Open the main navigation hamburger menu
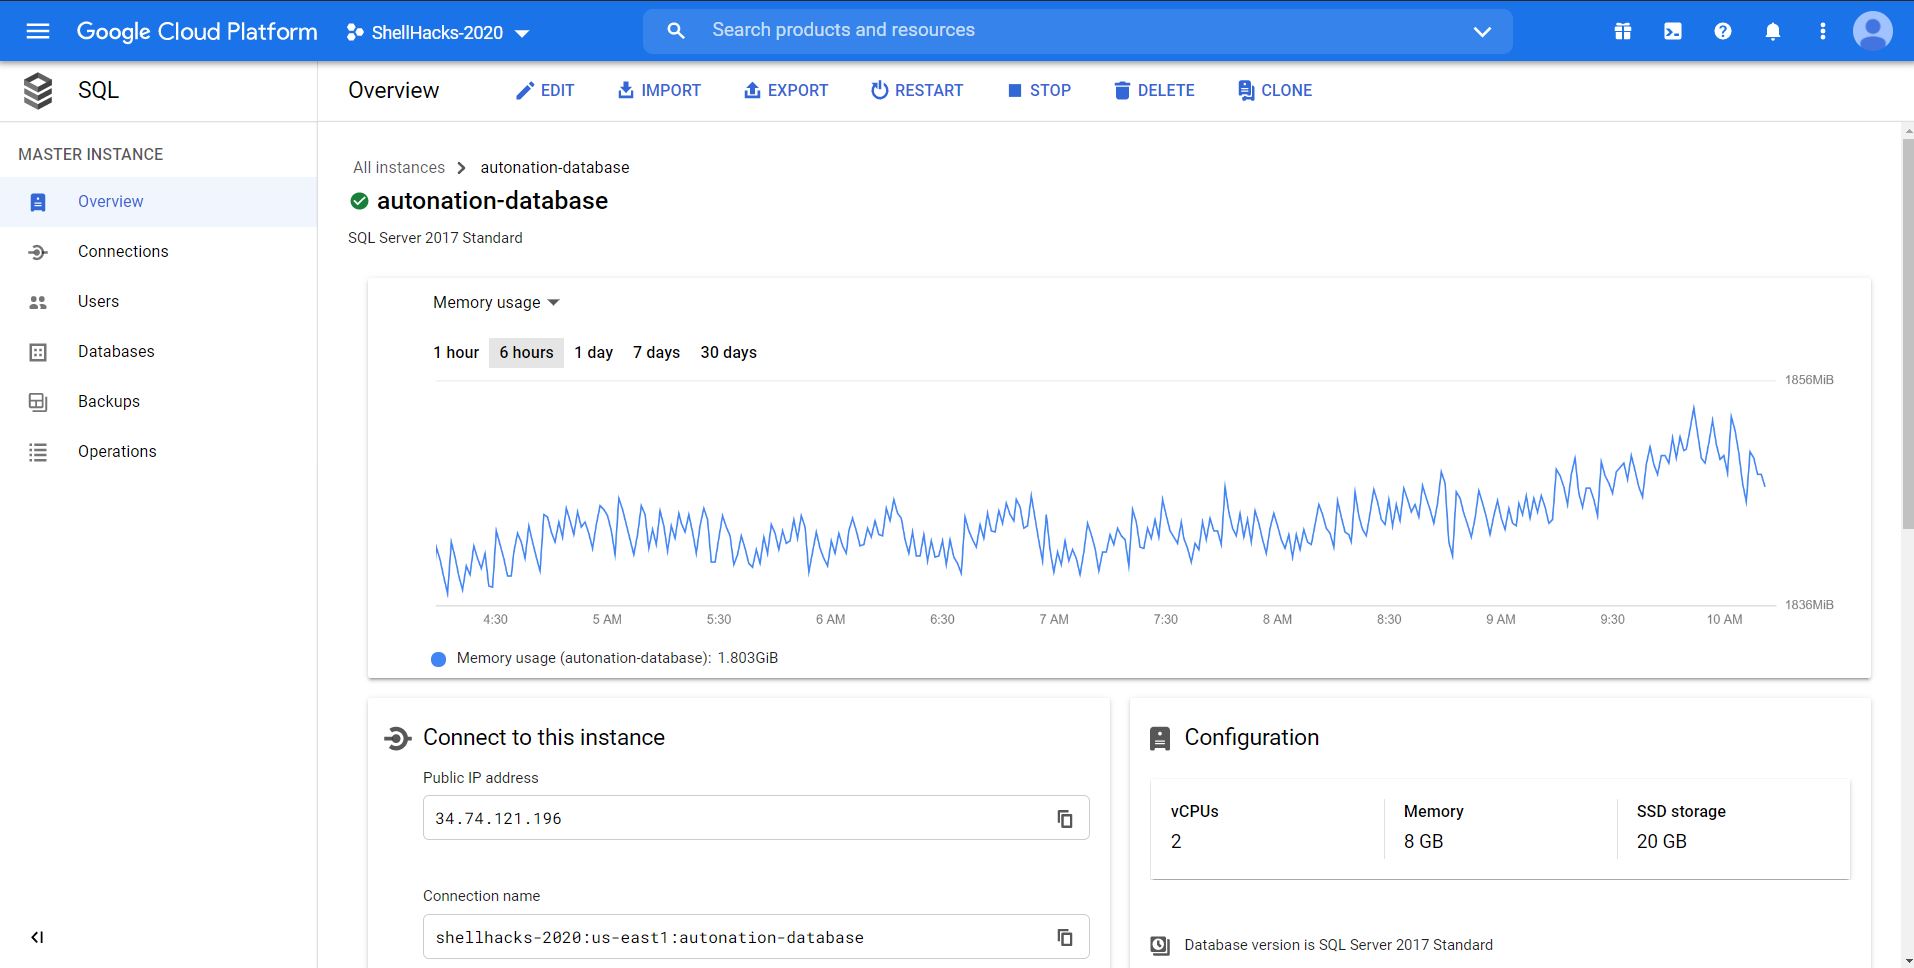The image size is (1914, 968). pyautogui.click(x=38, y=31)
